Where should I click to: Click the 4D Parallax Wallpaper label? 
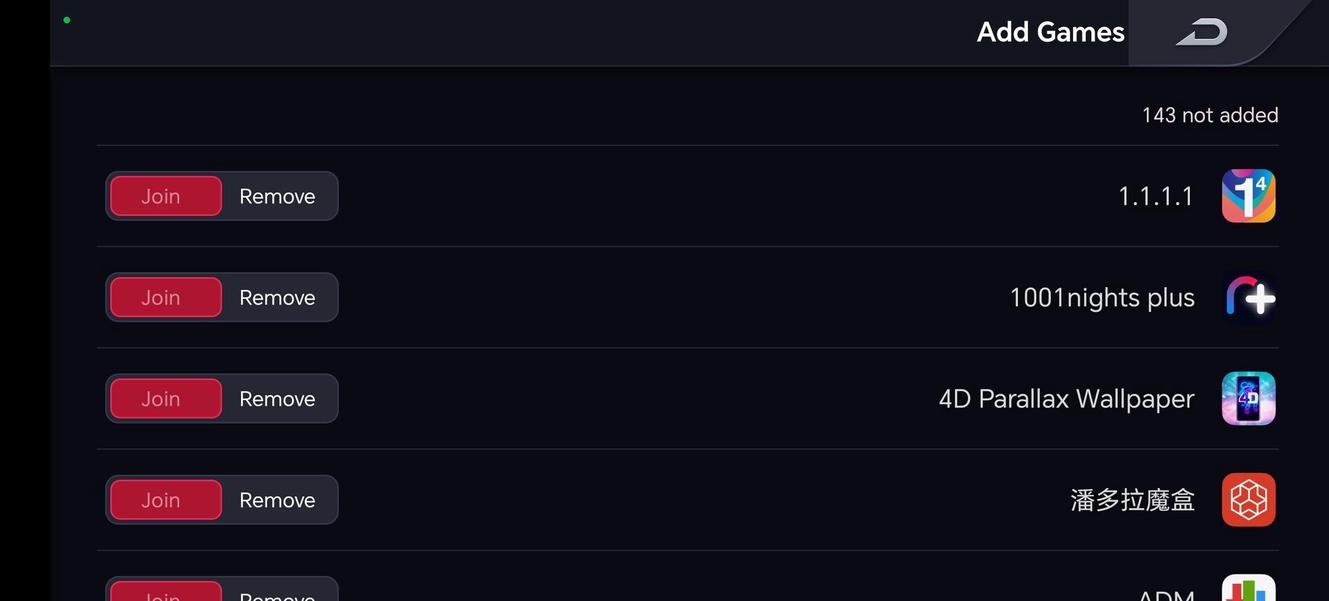(1066, 399)
